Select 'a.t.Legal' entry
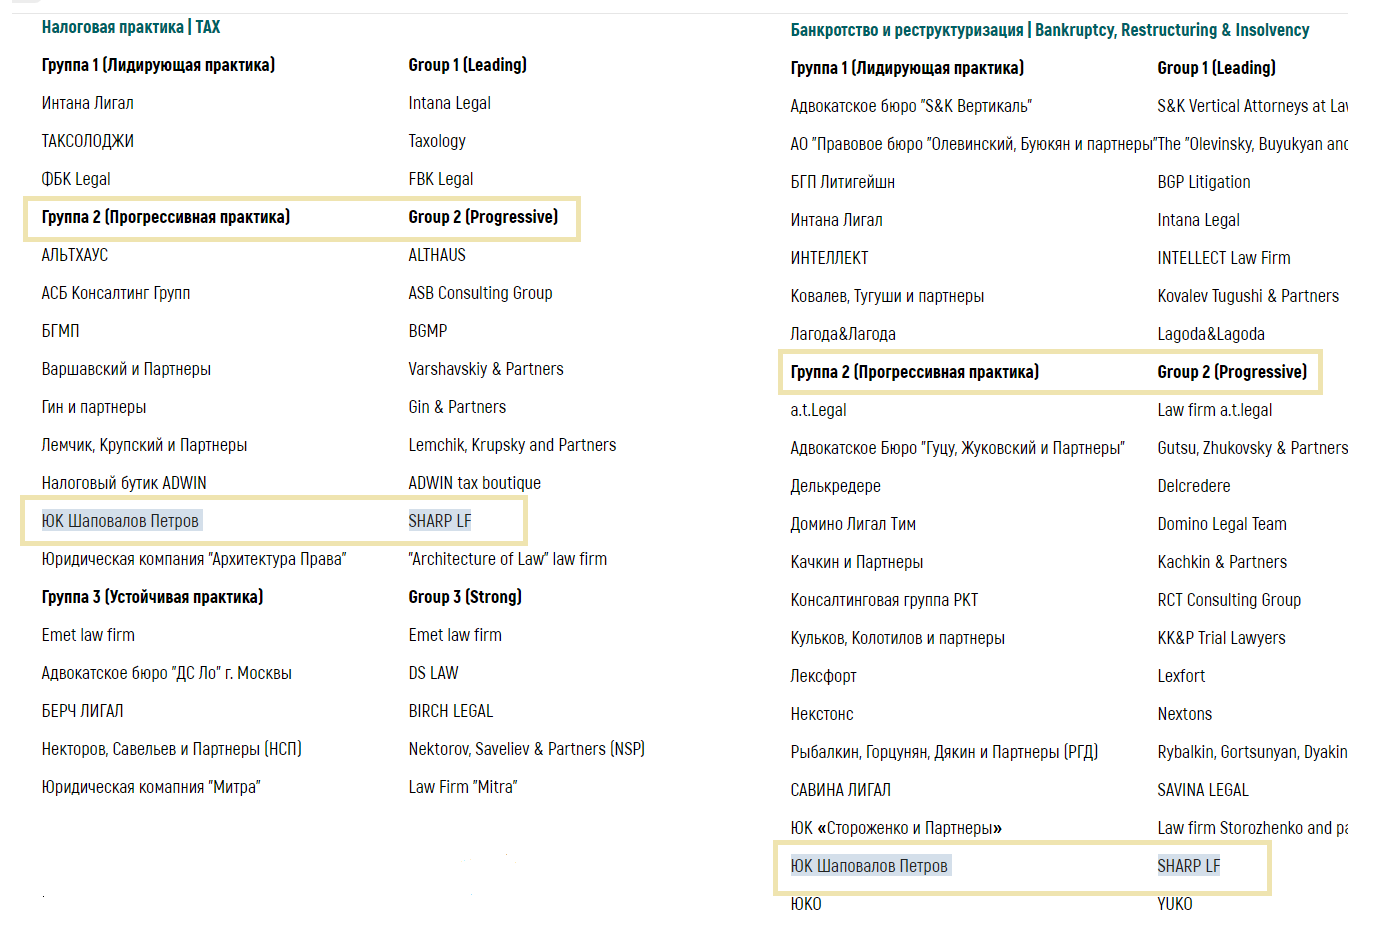Viewport: 1376px width, 948px height. tap(818, 410)
